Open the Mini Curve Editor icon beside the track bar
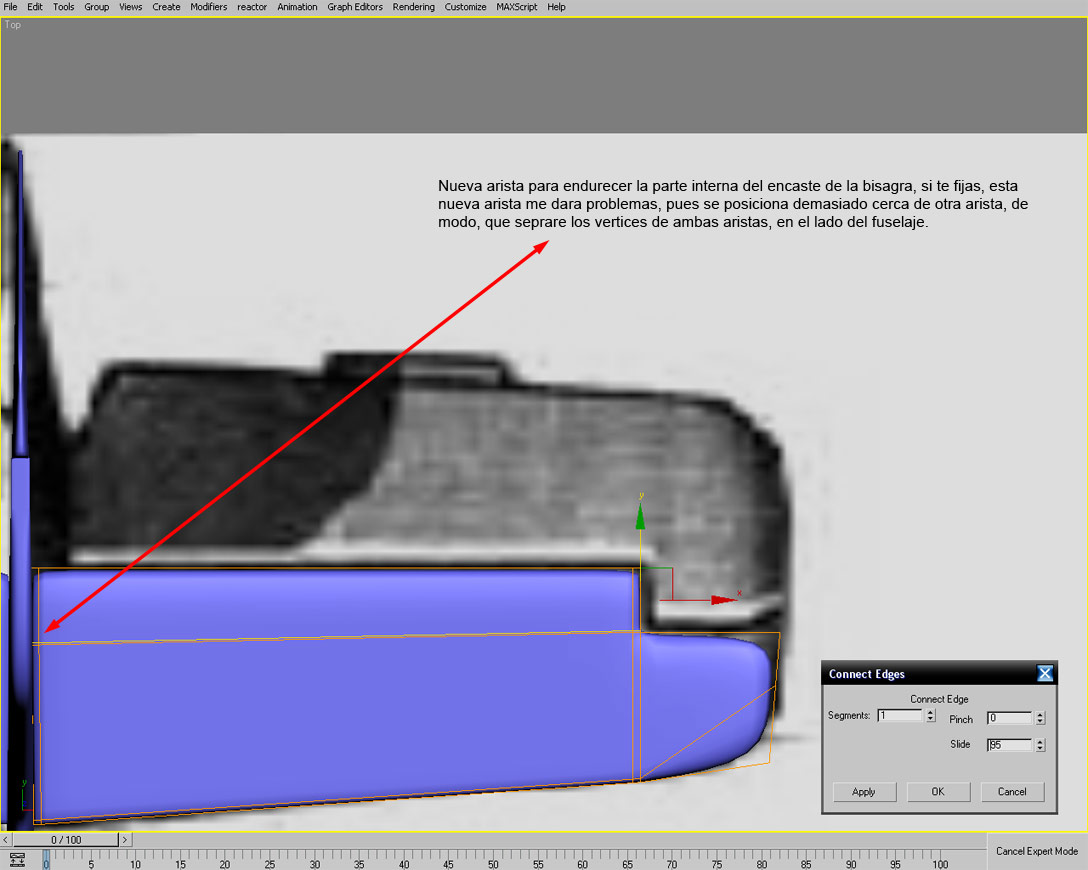 [17, 860]
